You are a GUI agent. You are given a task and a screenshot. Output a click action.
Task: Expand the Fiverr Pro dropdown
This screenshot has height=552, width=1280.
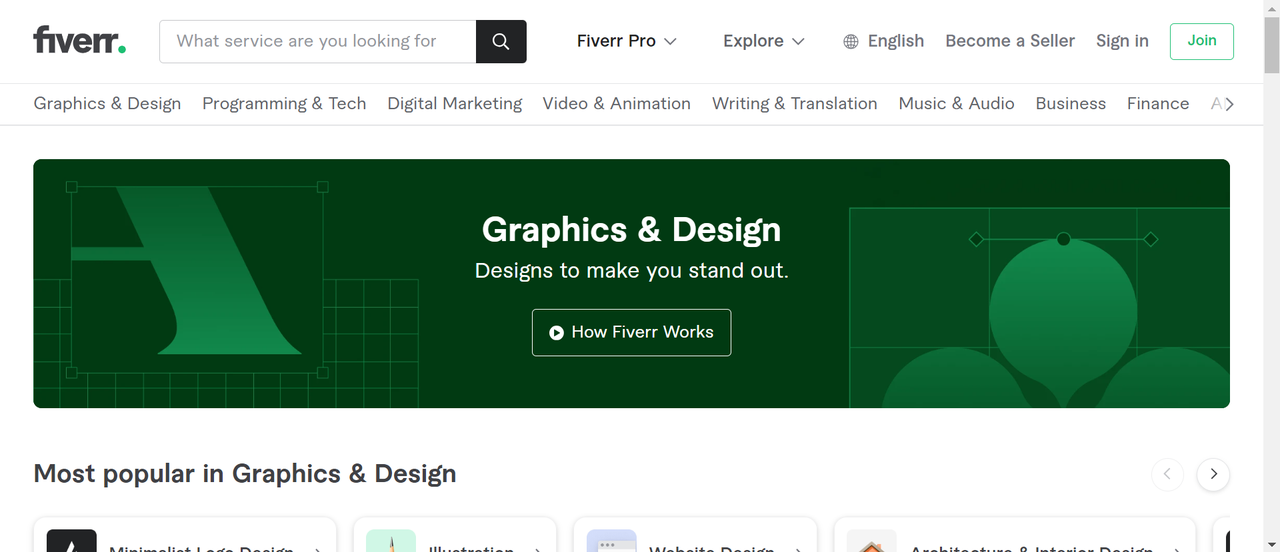tap(627, 41)
